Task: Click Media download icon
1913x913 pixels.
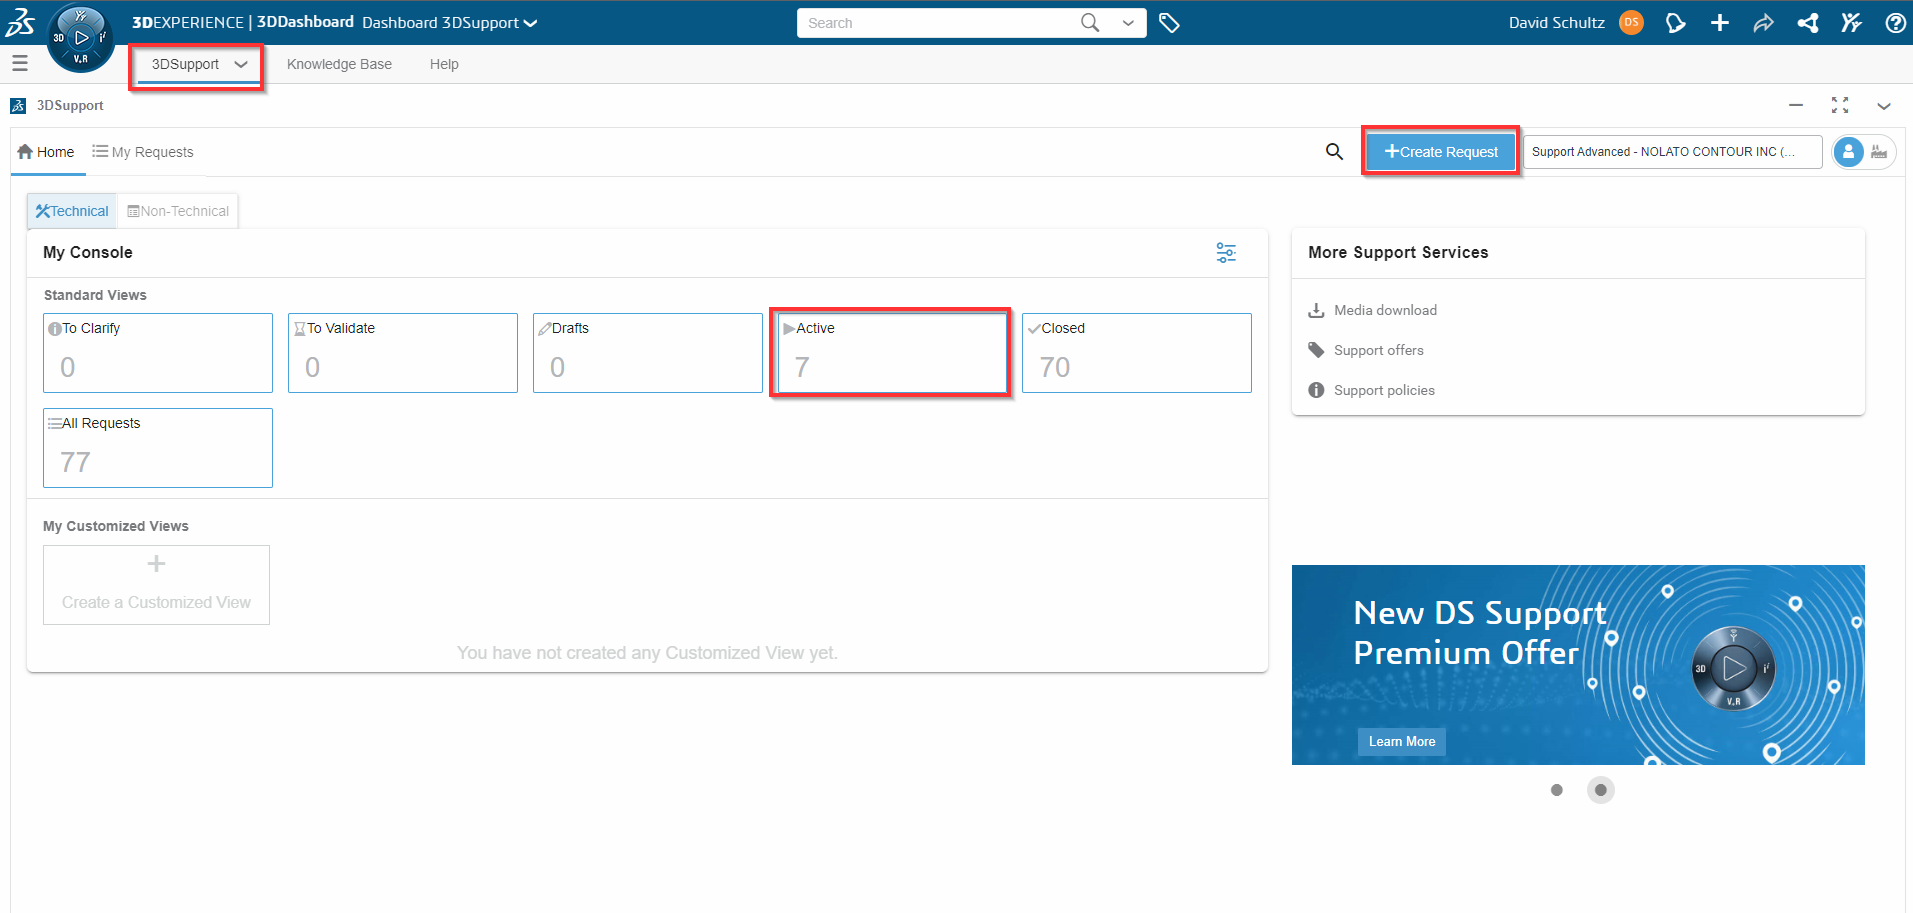Action: coord(1316,310)
